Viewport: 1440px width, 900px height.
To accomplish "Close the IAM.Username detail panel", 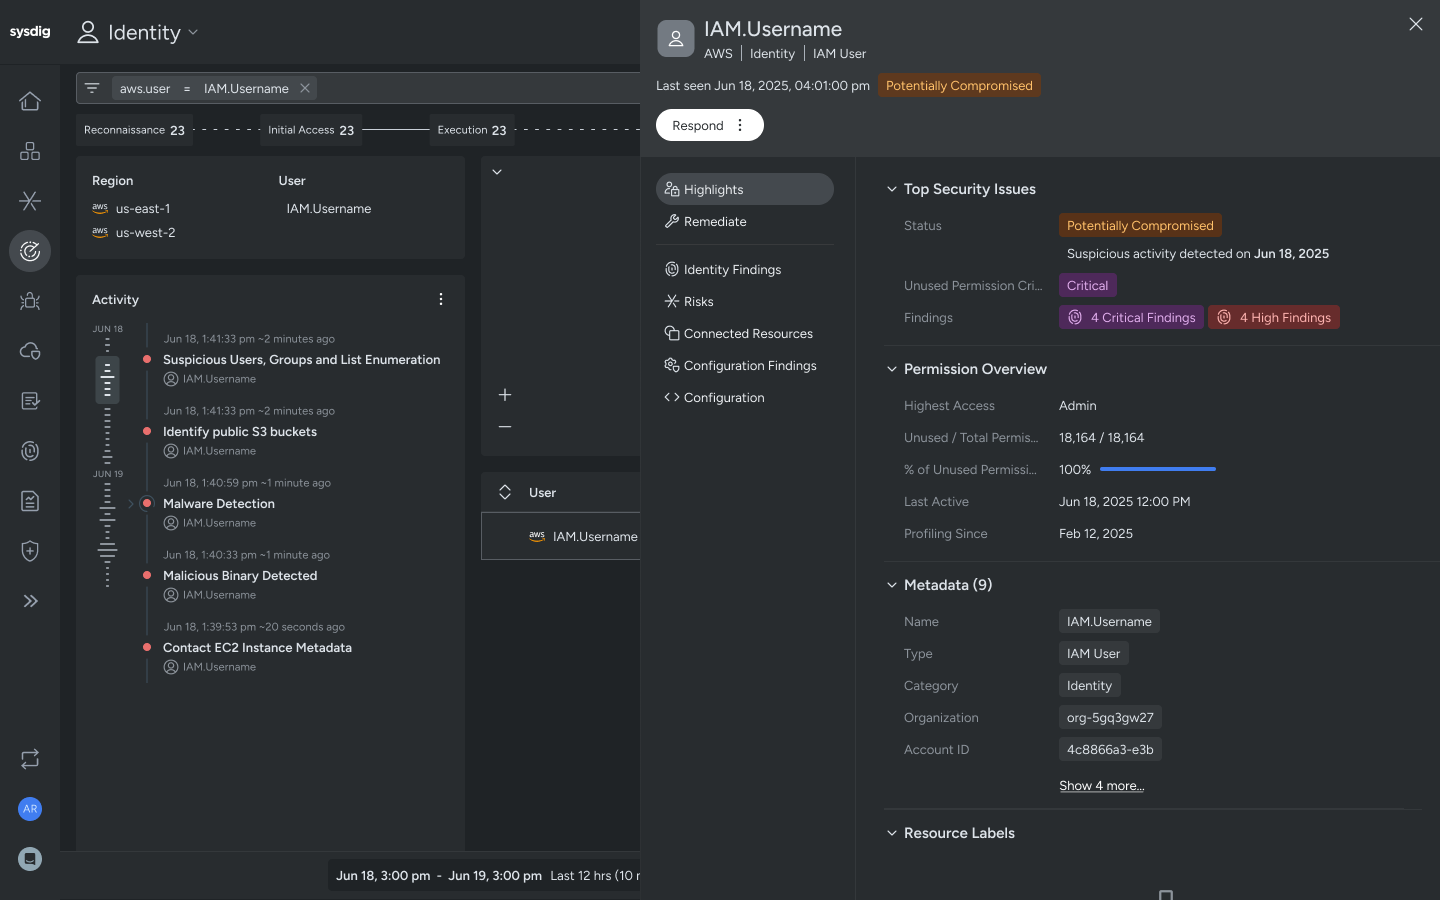I will (1416, 24).
